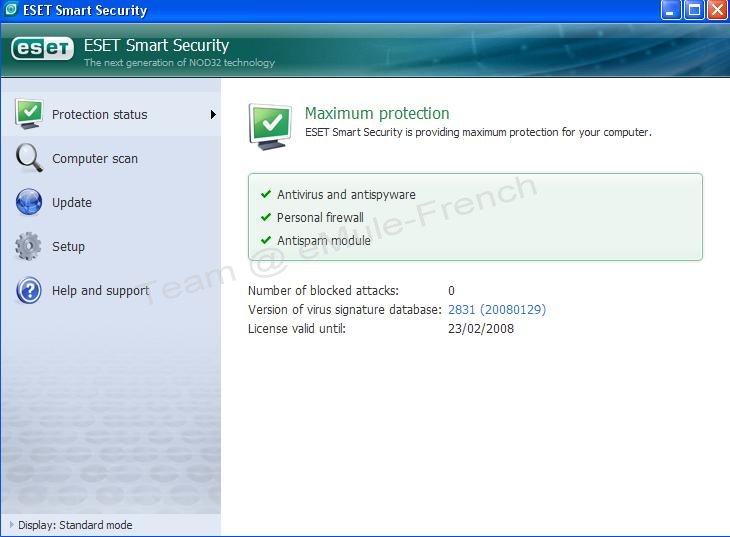Expand the Display: Standard mode triangle
Viewport: 730px width, 537px height.
(x=12, y=524)
